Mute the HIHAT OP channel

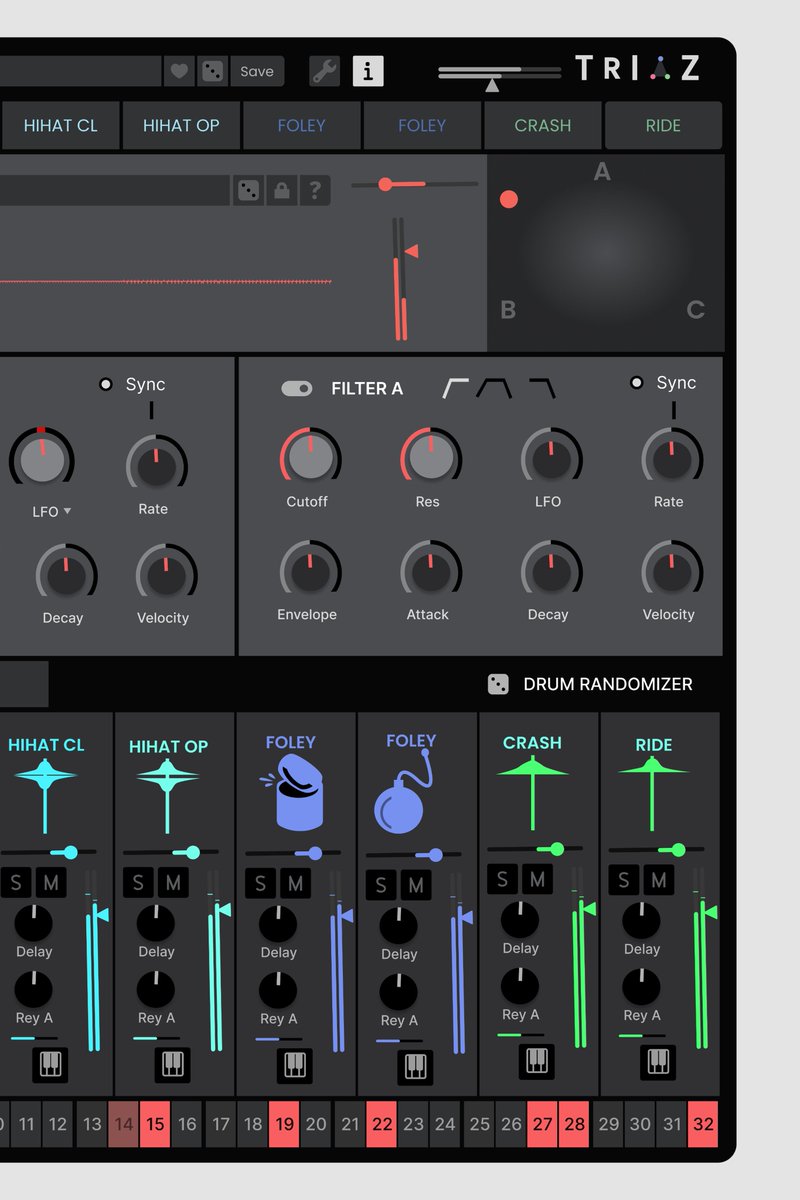click(173, 883)
